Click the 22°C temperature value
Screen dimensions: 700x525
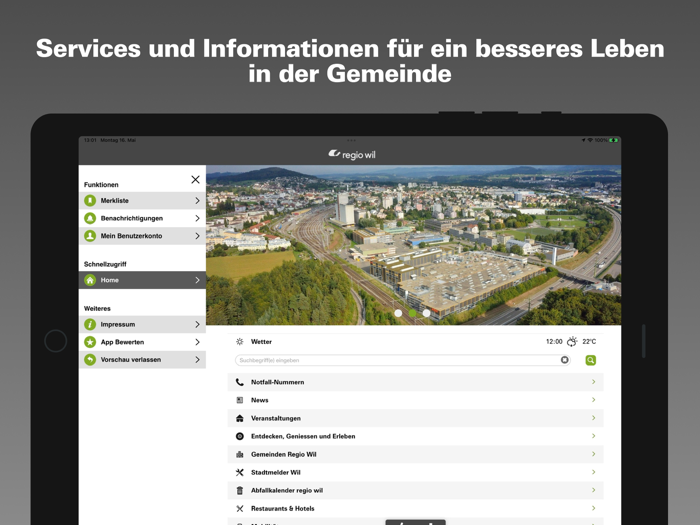589,342
